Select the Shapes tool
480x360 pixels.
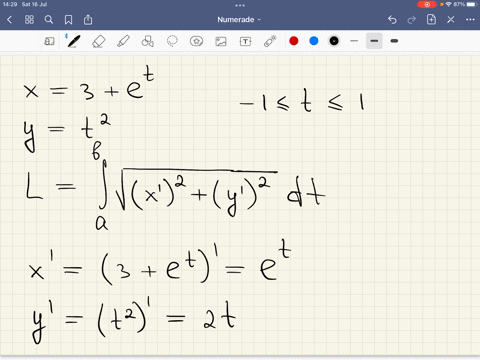pyautogui.click(x=148, y=41)
